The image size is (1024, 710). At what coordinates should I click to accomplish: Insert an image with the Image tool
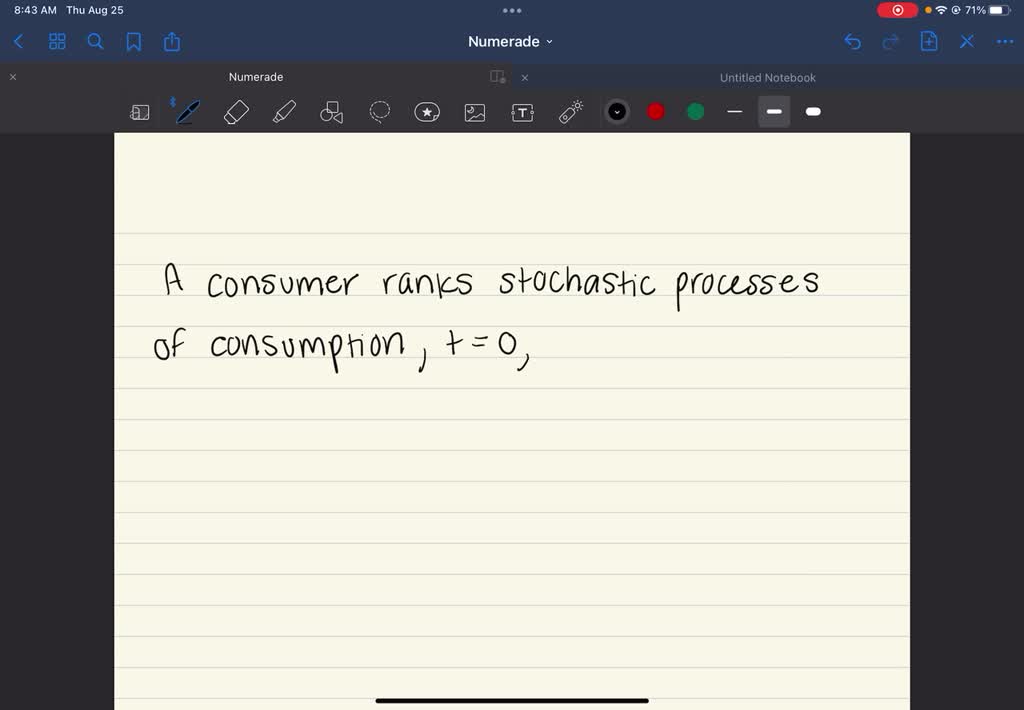474,111
